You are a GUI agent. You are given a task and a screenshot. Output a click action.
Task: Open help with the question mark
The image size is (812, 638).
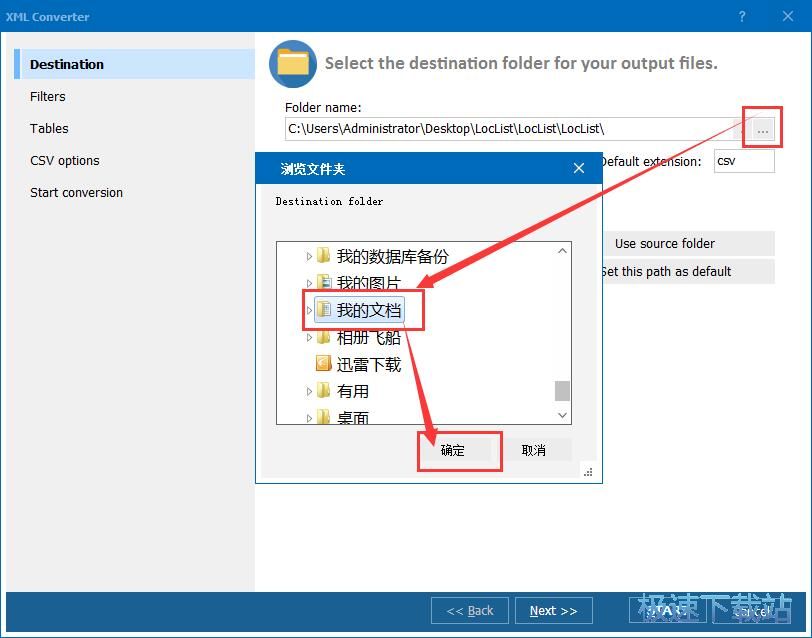742,17
